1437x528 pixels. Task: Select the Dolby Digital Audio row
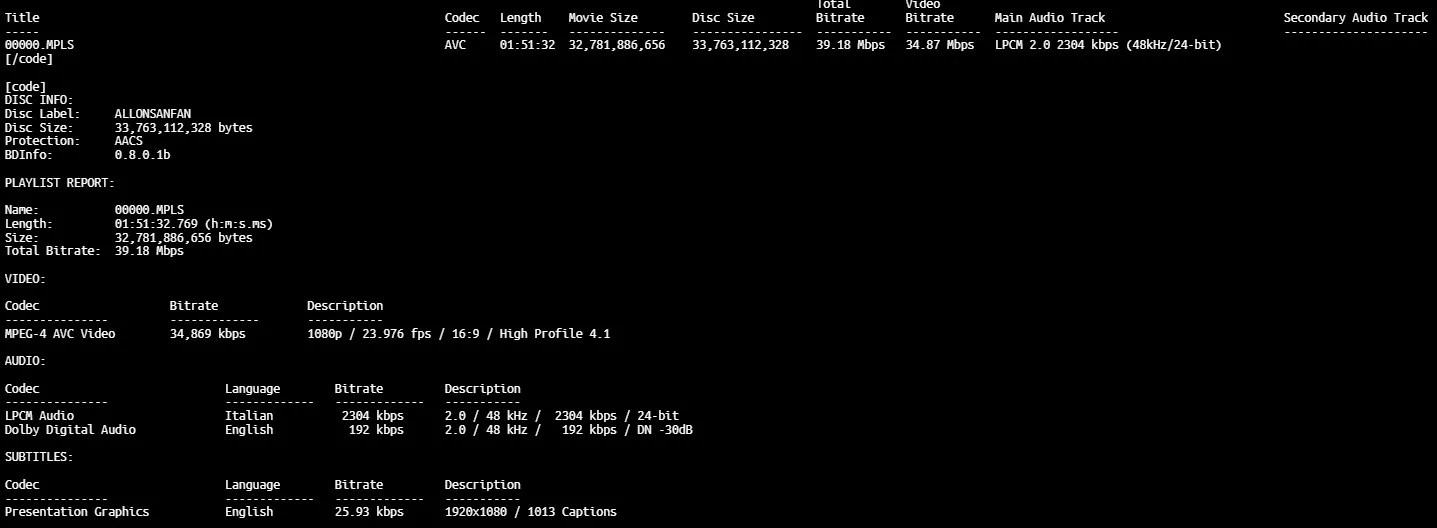point(70,430)
